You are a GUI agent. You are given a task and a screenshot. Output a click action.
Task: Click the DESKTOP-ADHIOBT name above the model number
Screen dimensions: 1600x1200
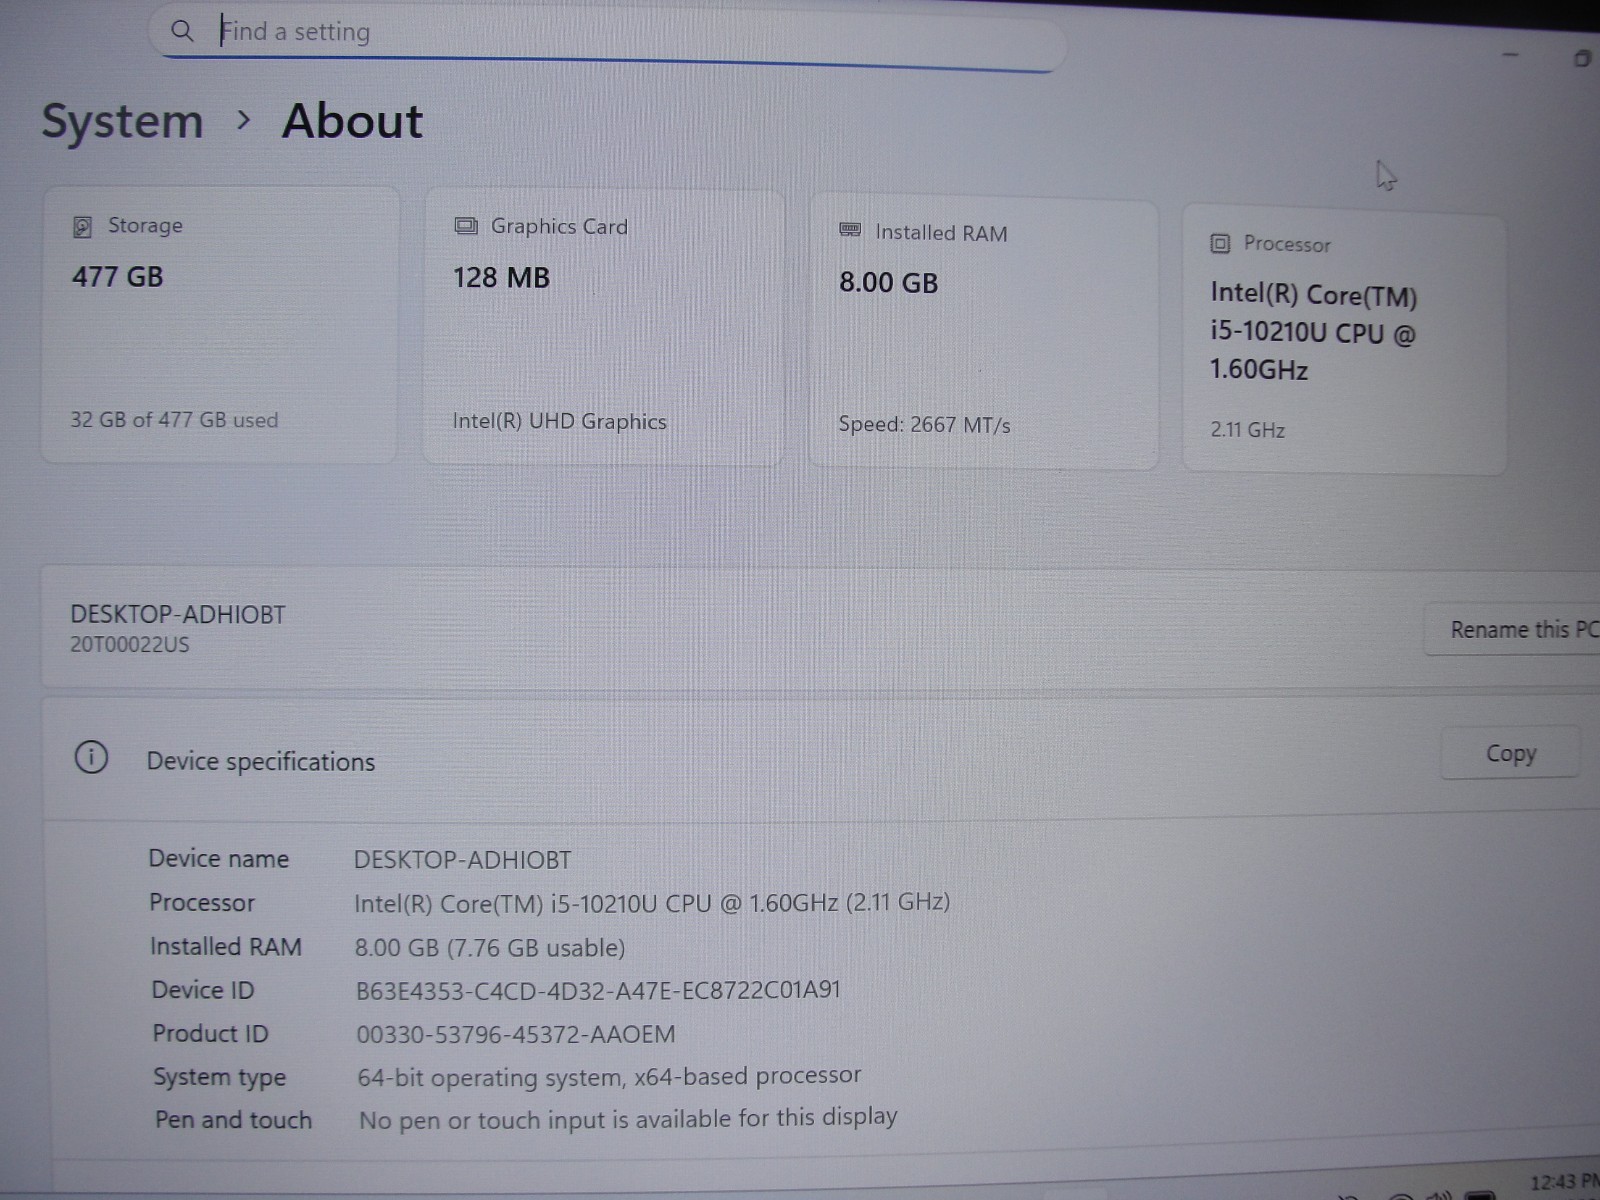[178, 615]
